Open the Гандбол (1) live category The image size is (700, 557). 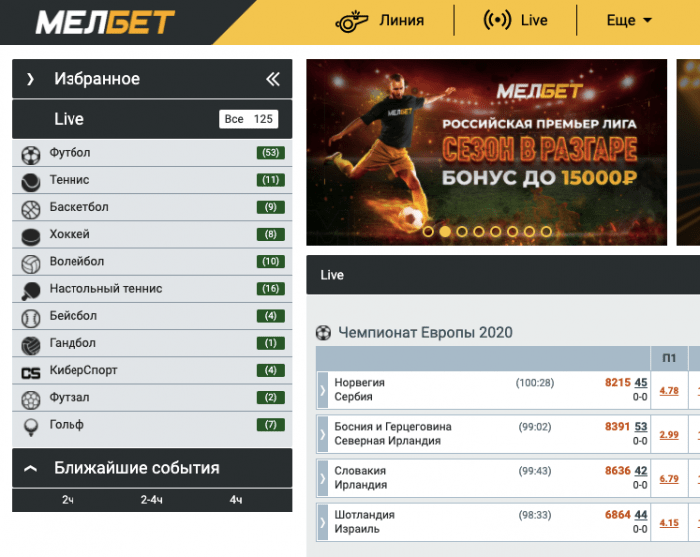(152, 344)
